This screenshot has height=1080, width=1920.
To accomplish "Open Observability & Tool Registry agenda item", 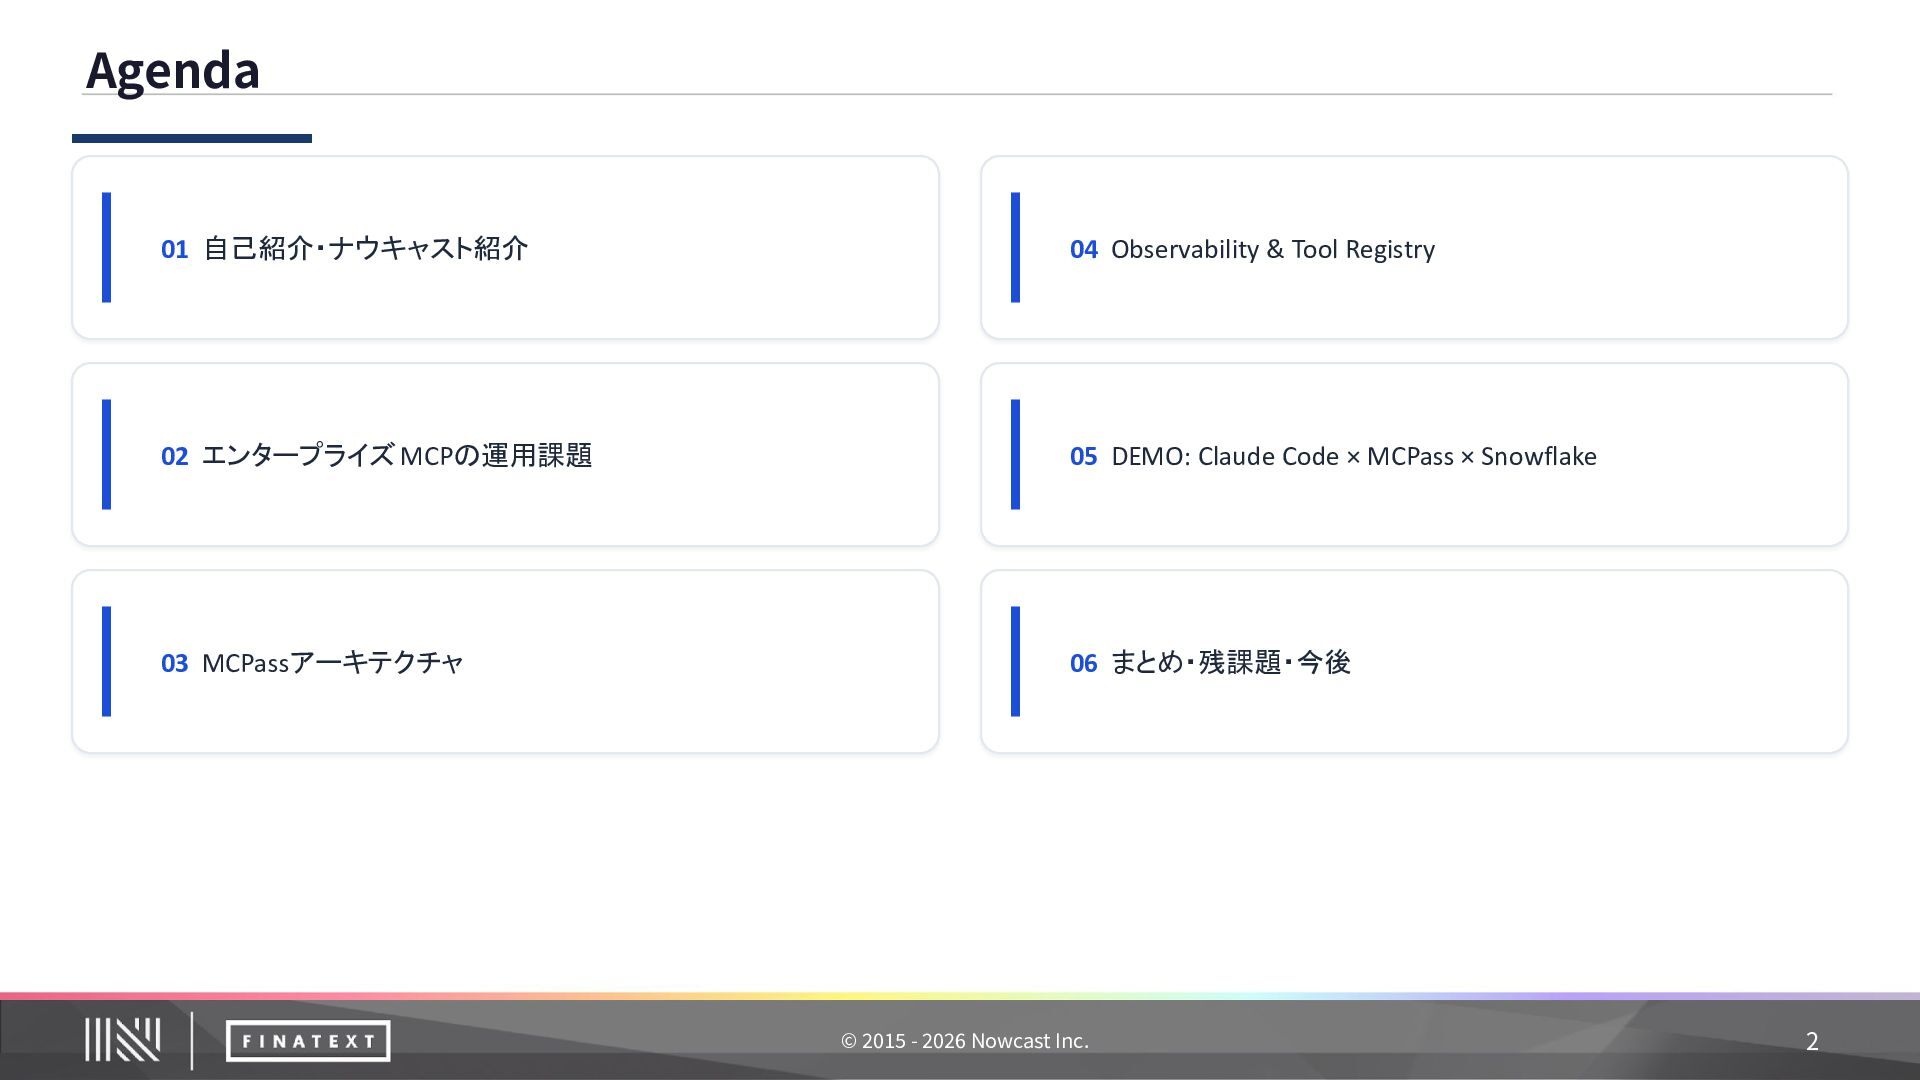I will (1272, 249).
